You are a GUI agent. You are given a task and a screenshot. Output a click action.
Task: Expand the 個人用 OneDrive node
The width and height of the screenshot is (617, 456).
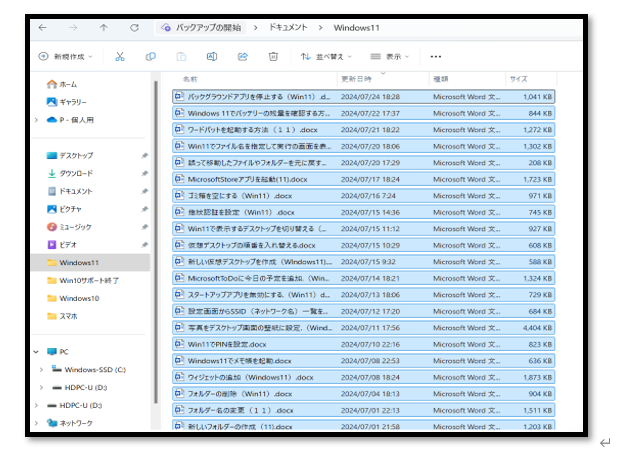(x=37, y=120)
